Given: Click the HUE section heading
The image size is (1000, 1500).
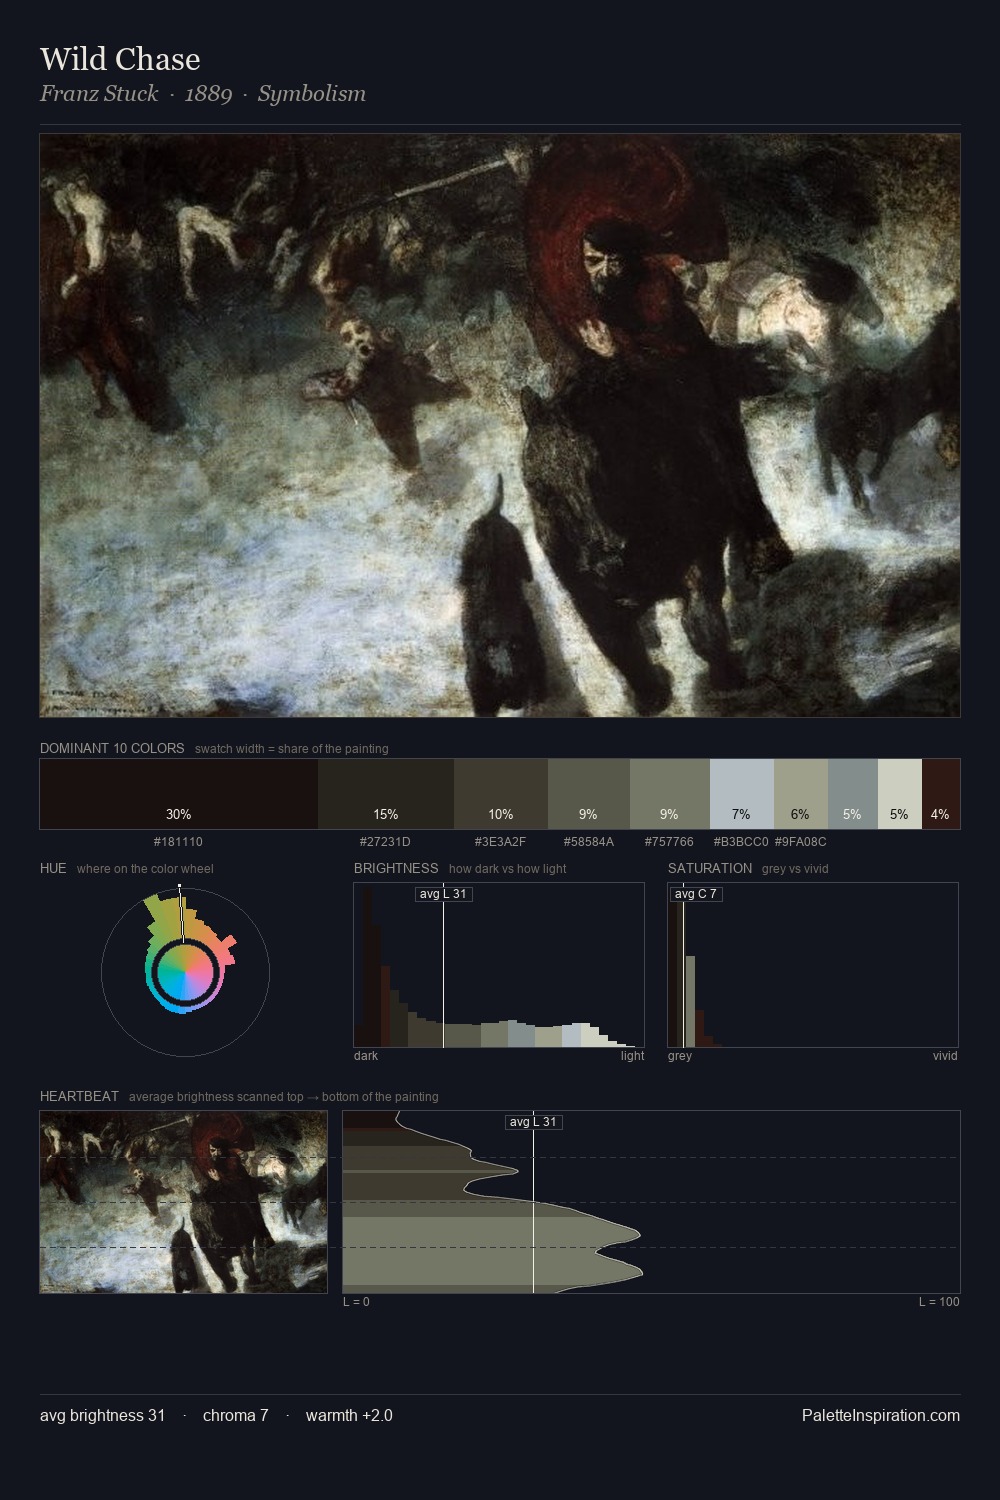Looking at the screenshot, I should 53,868.
